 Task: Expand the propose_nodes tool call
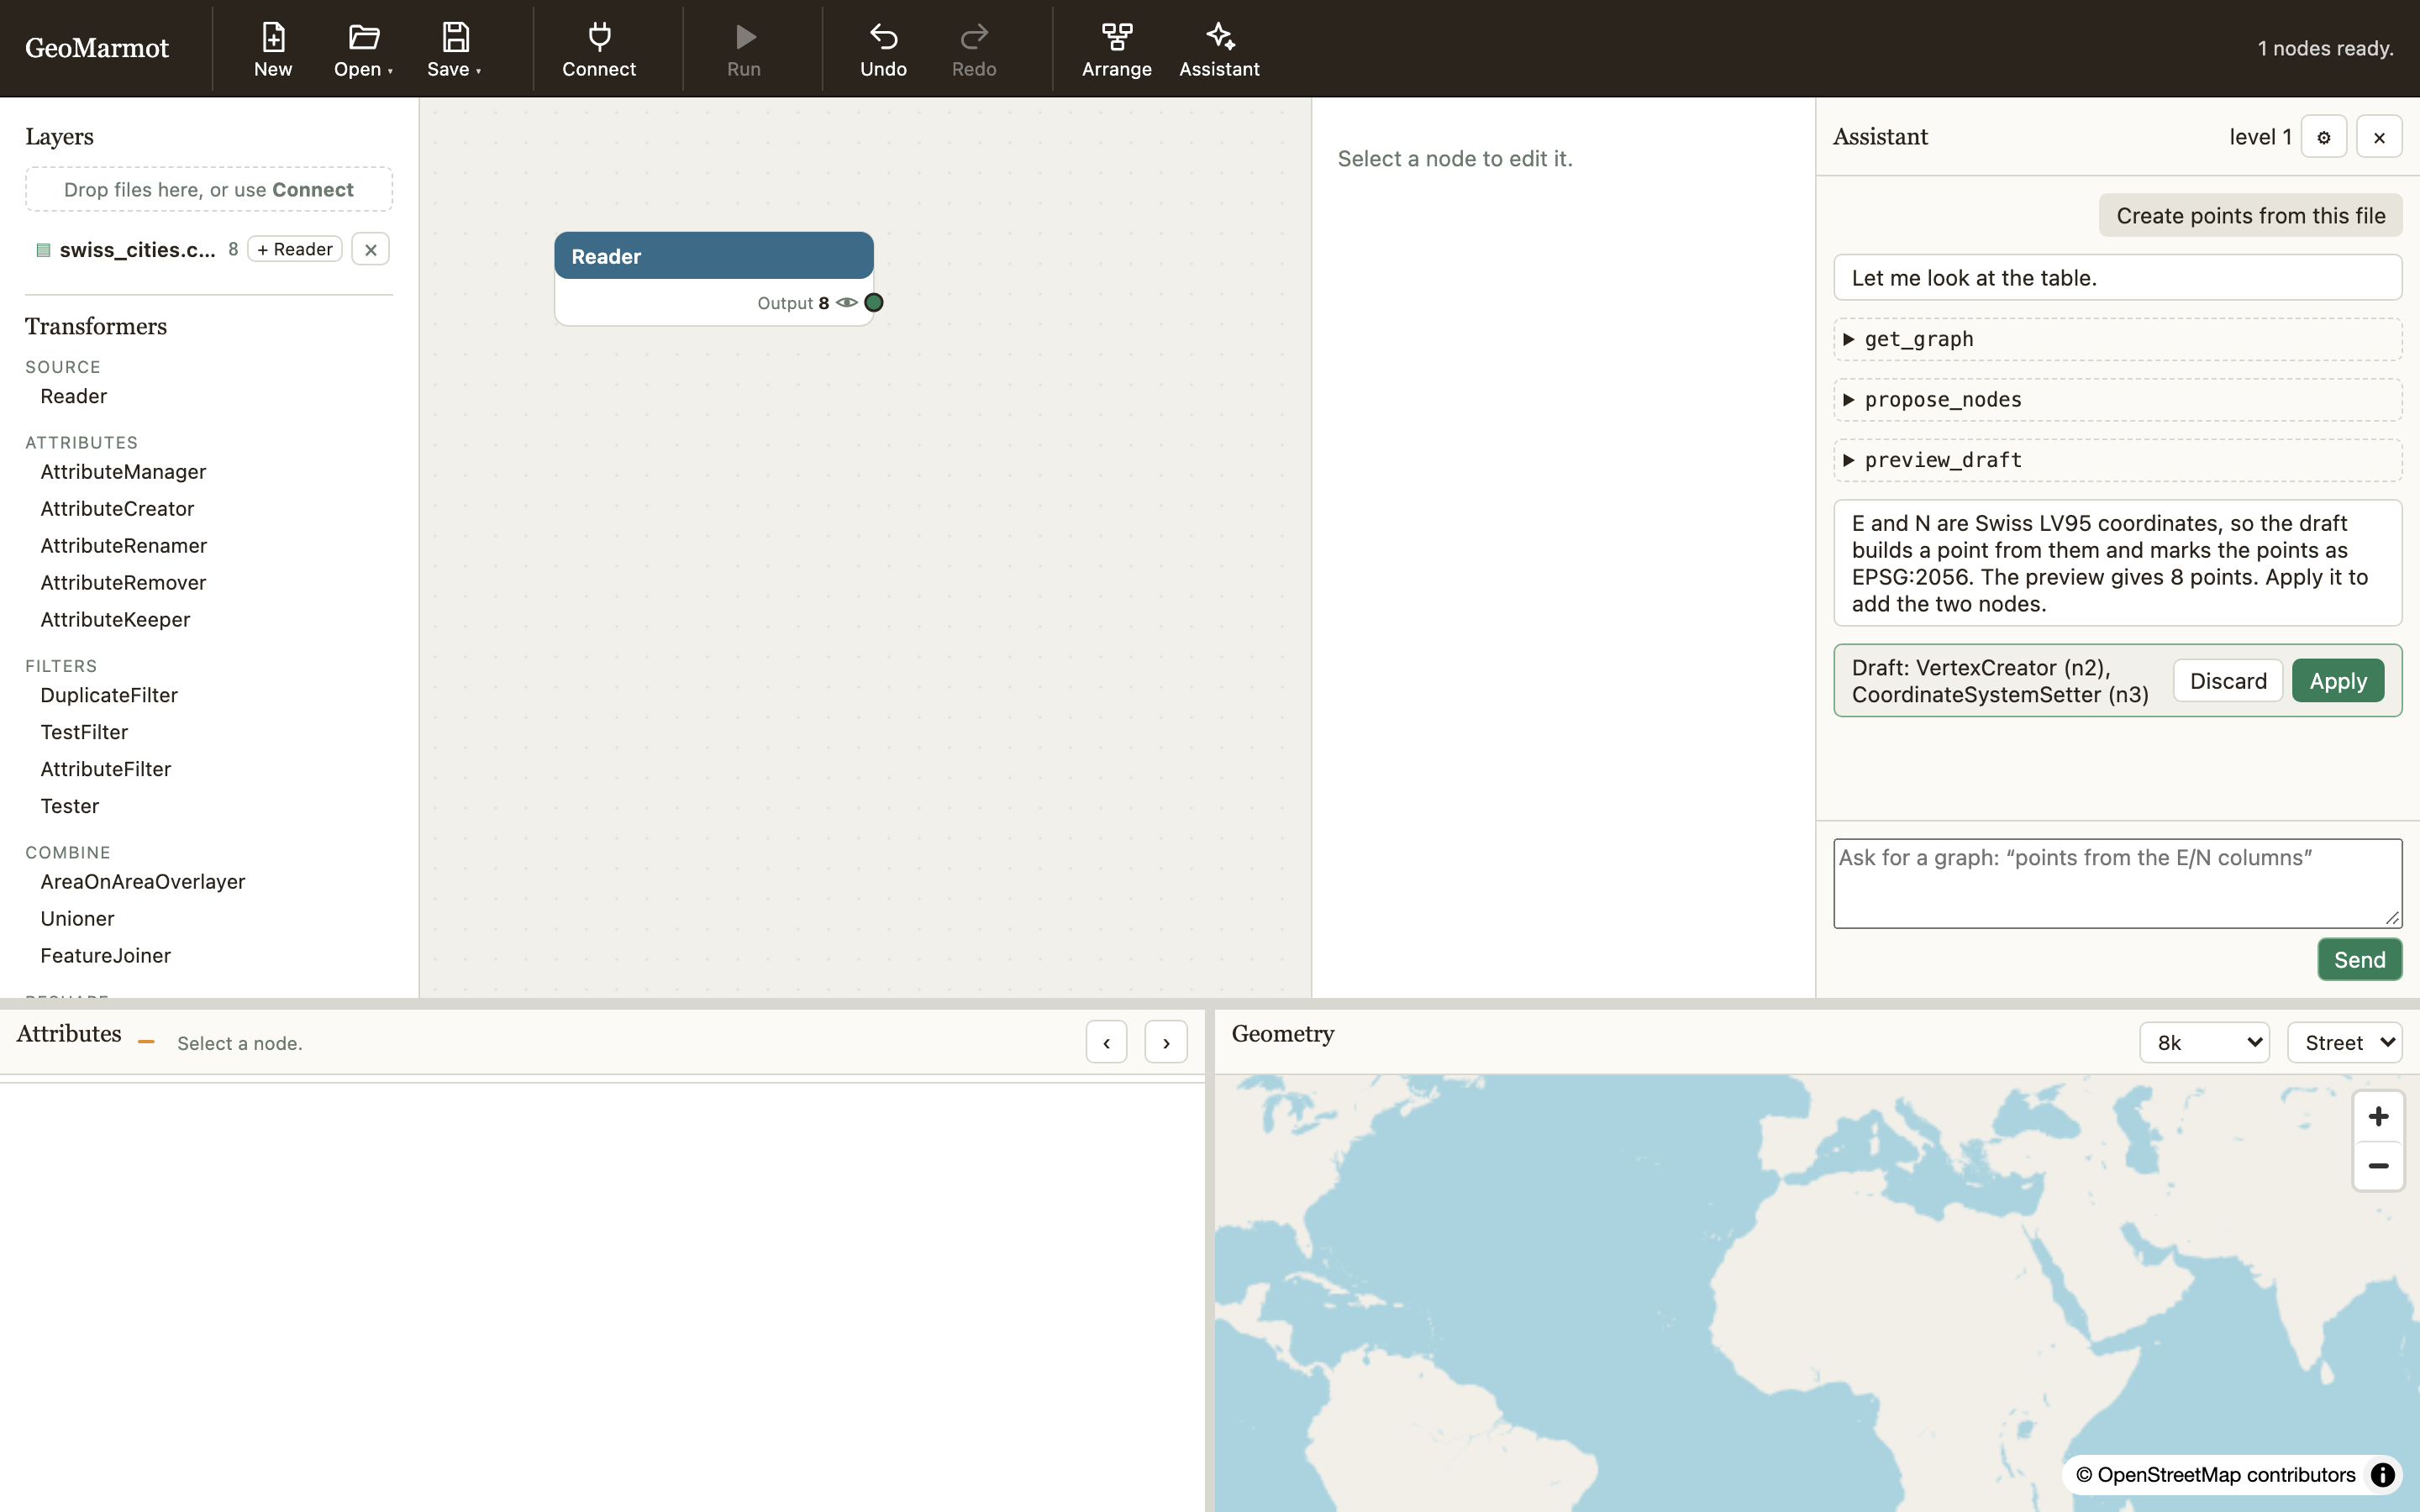[2117, 399]
